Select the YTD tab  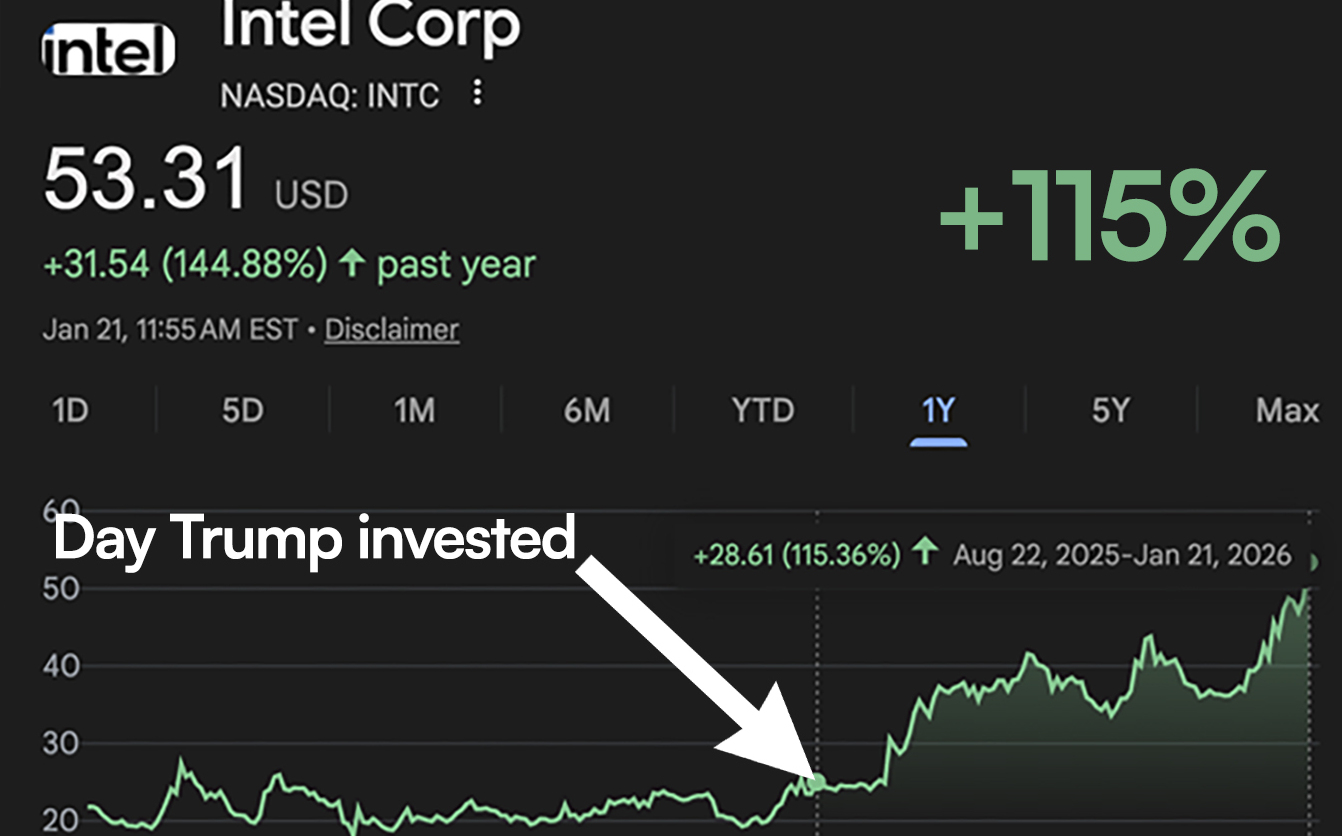click(763, 410)
